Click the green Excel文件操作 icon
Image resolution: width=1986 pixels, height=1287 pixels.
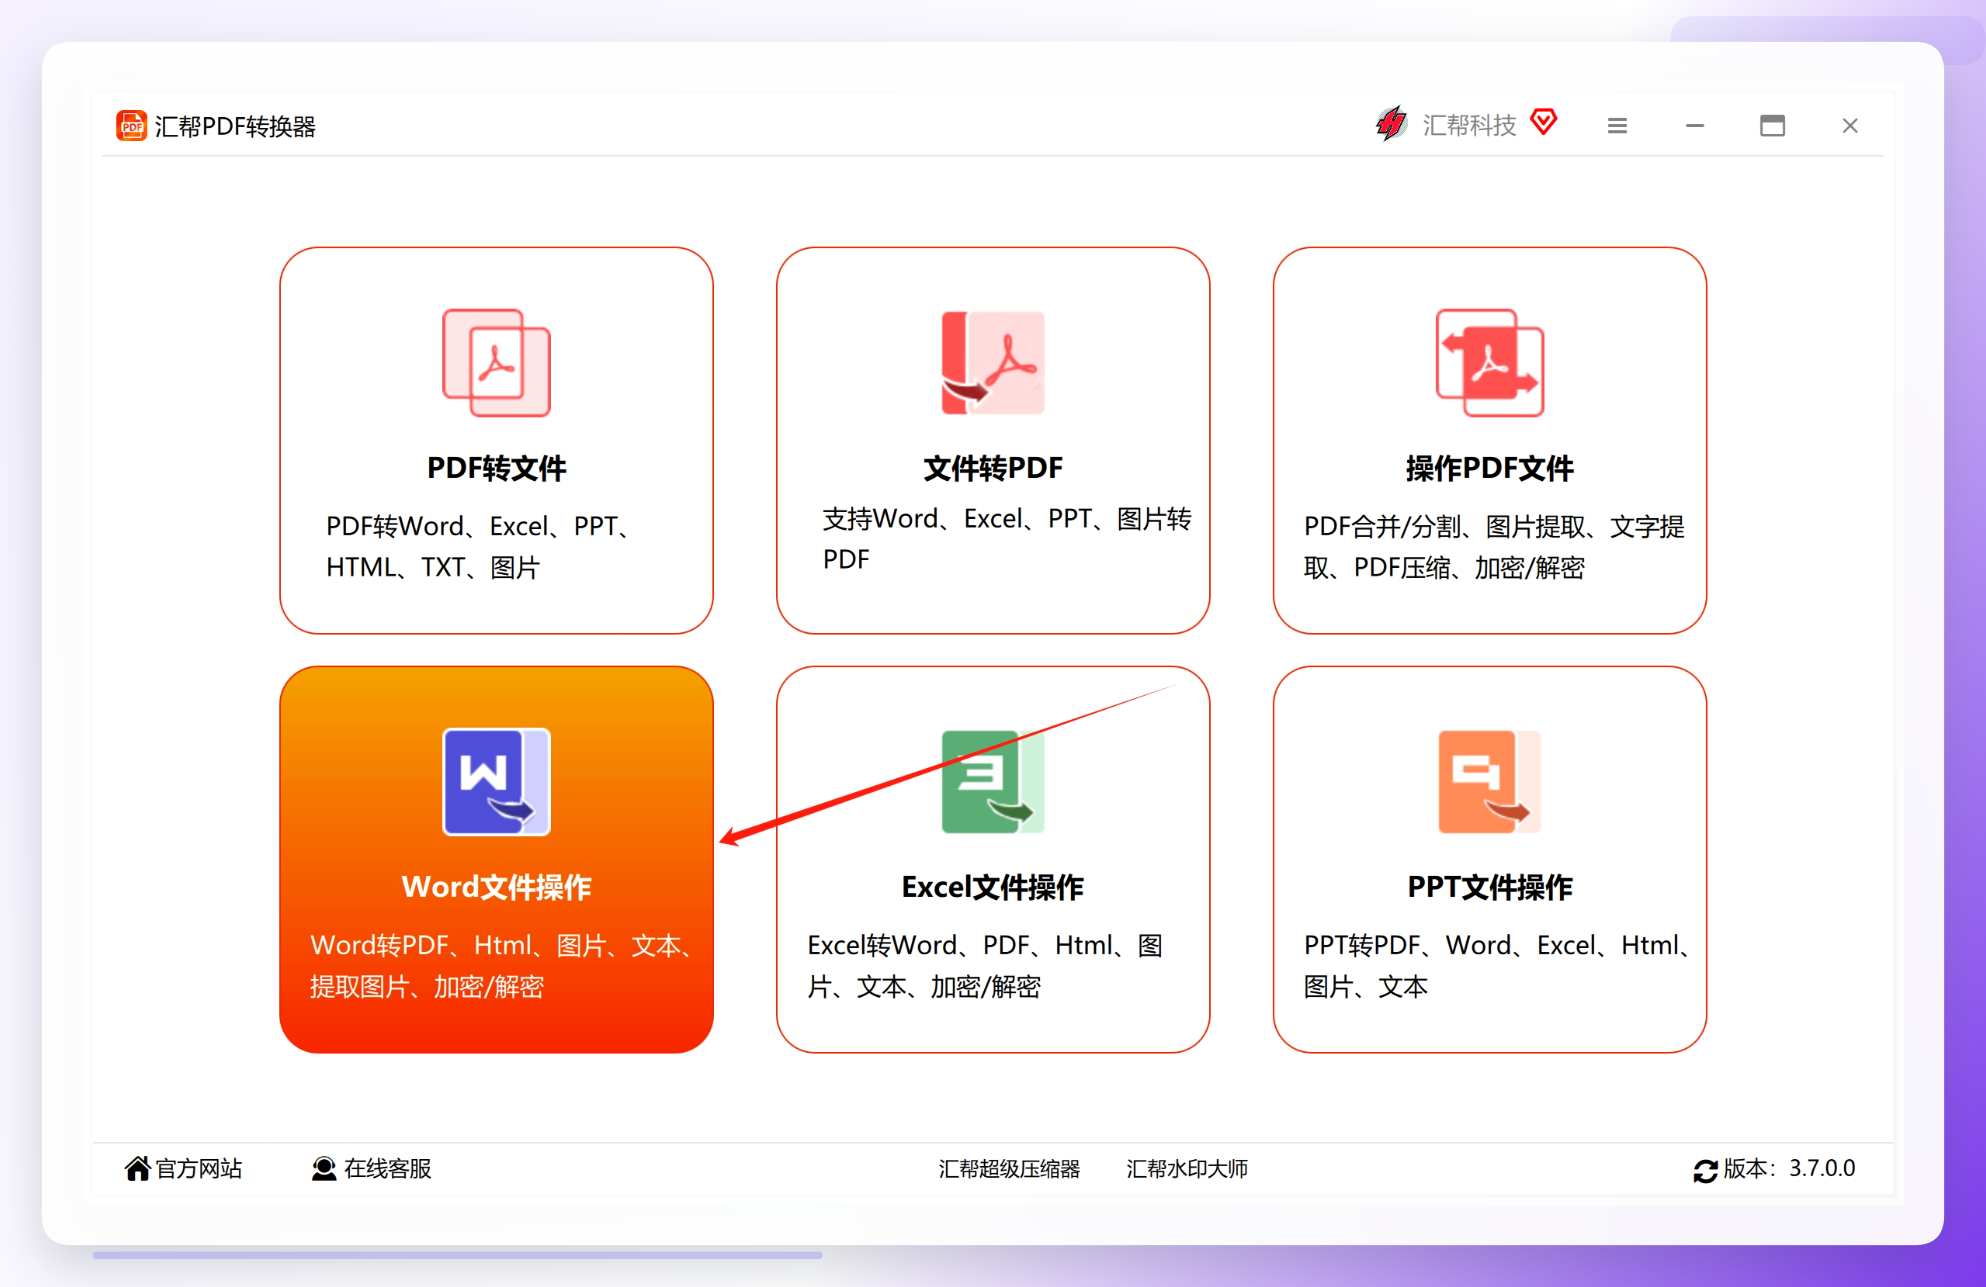click(993, 782)
